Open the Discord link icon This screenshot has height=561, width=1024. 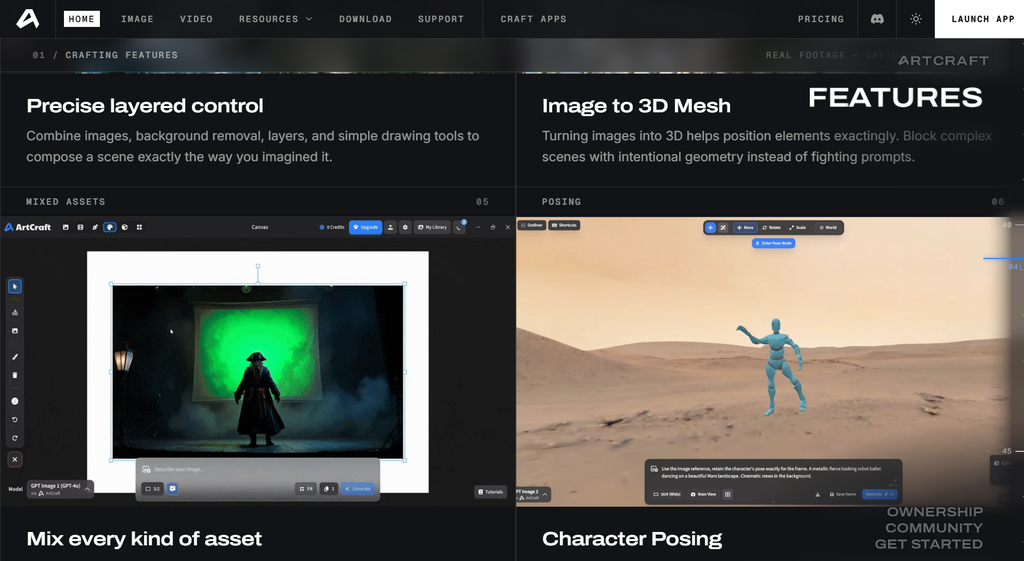pos(877,19)
